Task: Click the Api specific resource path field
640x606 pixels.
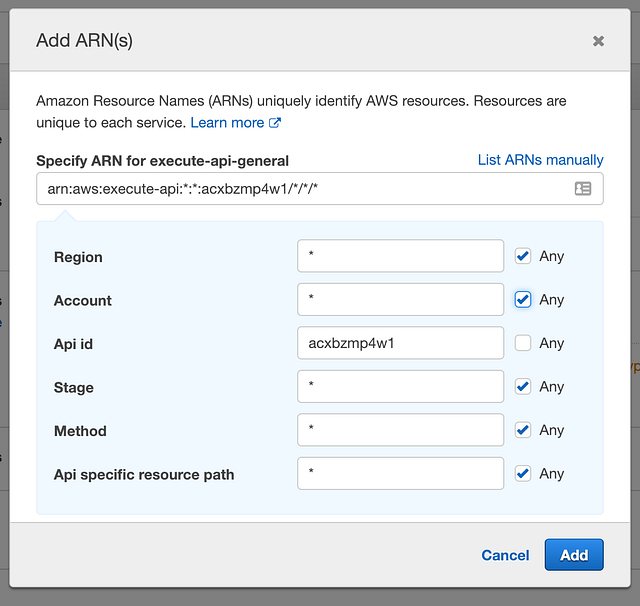Action: [400, 474]
